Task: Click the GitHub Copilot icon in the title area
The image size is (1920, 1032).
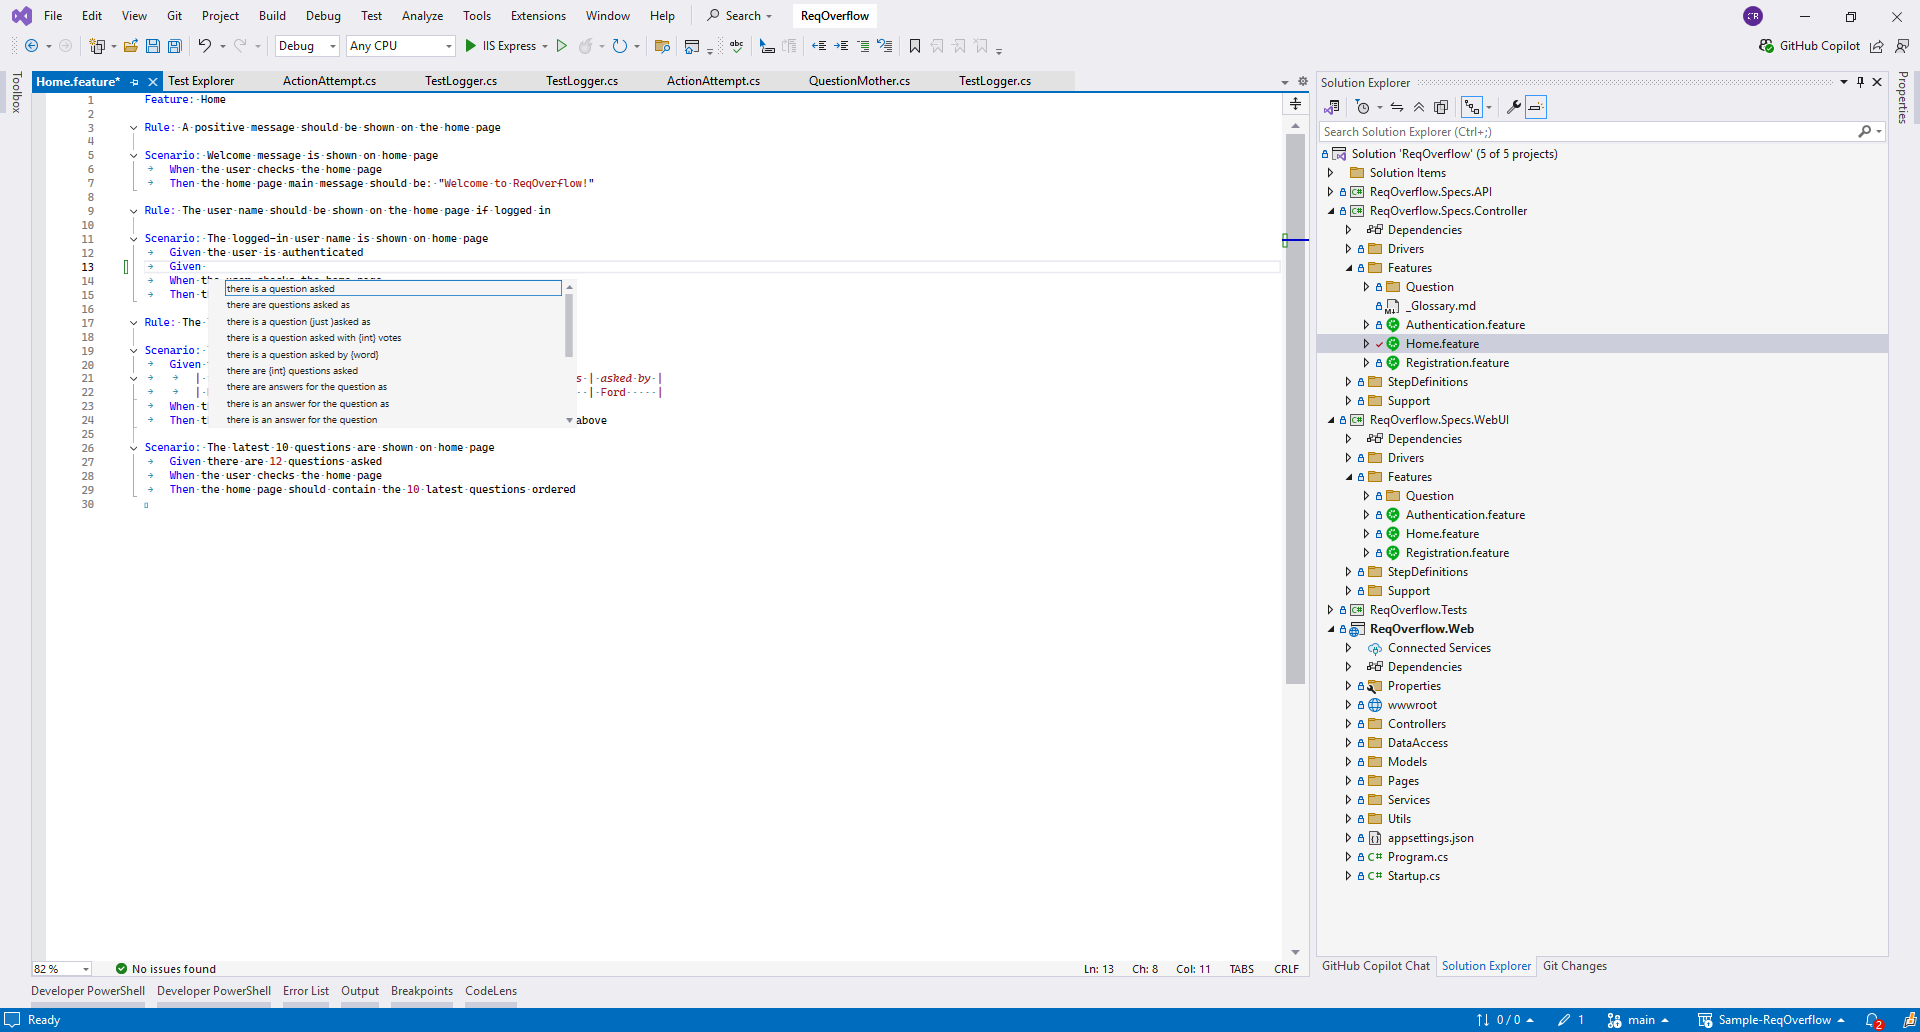Action: [x=1767, y=46]
